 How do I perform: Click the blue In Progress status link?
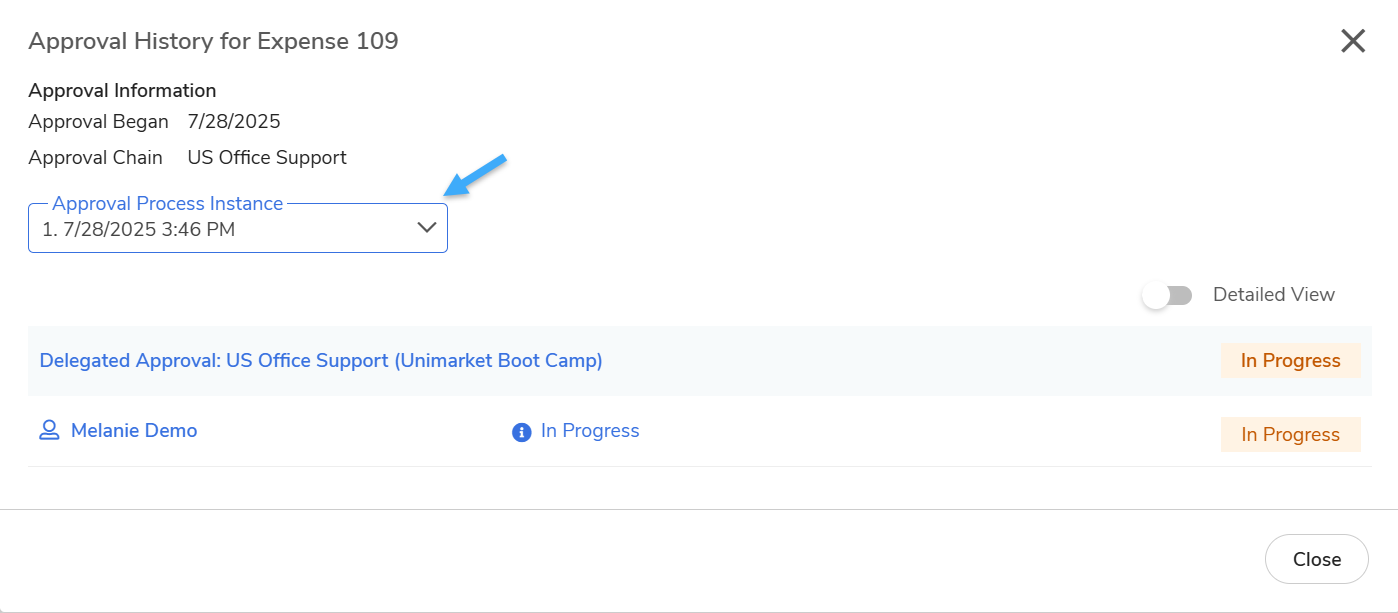(x=590, y=431)
